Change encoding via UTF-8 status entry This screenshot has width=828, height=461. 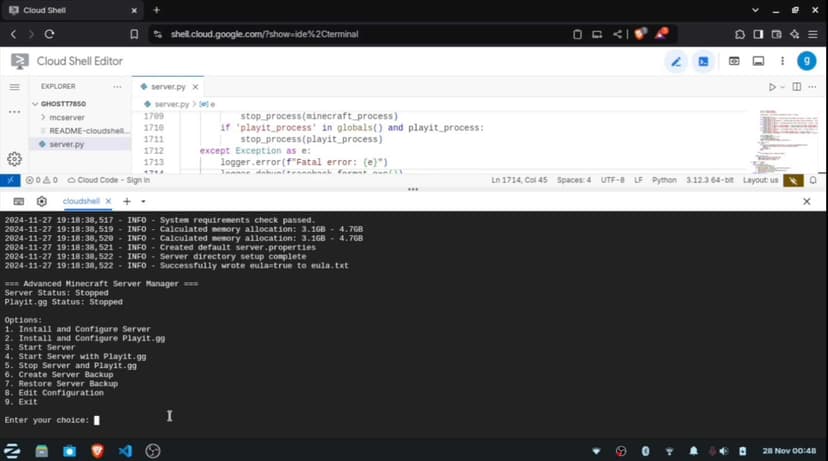(612, 180)
